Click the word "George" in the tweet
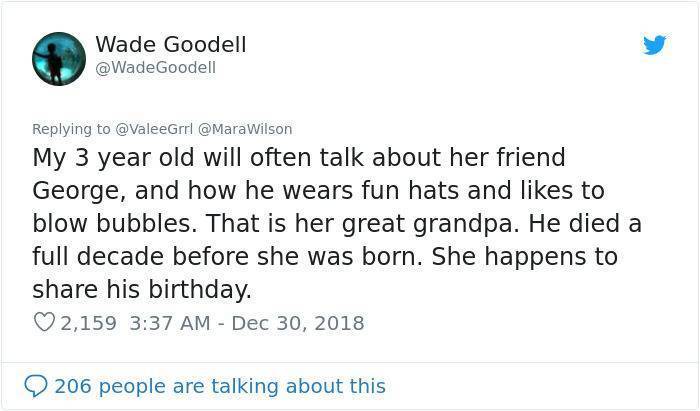The width and height of the screenshot is (700, 411). 76,191
